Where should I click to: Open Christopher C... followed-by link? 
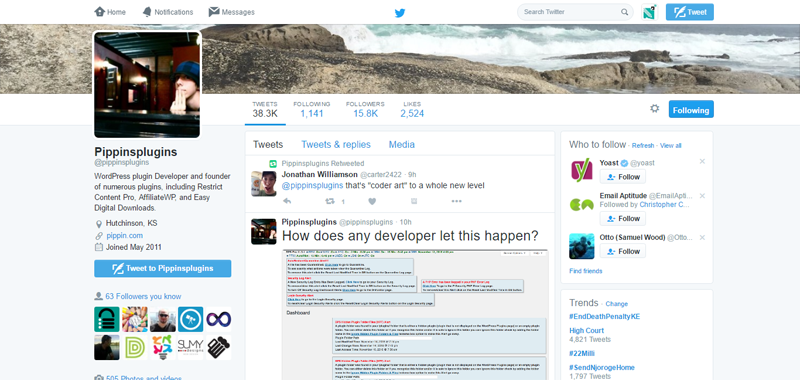click(x=664, y=205)
